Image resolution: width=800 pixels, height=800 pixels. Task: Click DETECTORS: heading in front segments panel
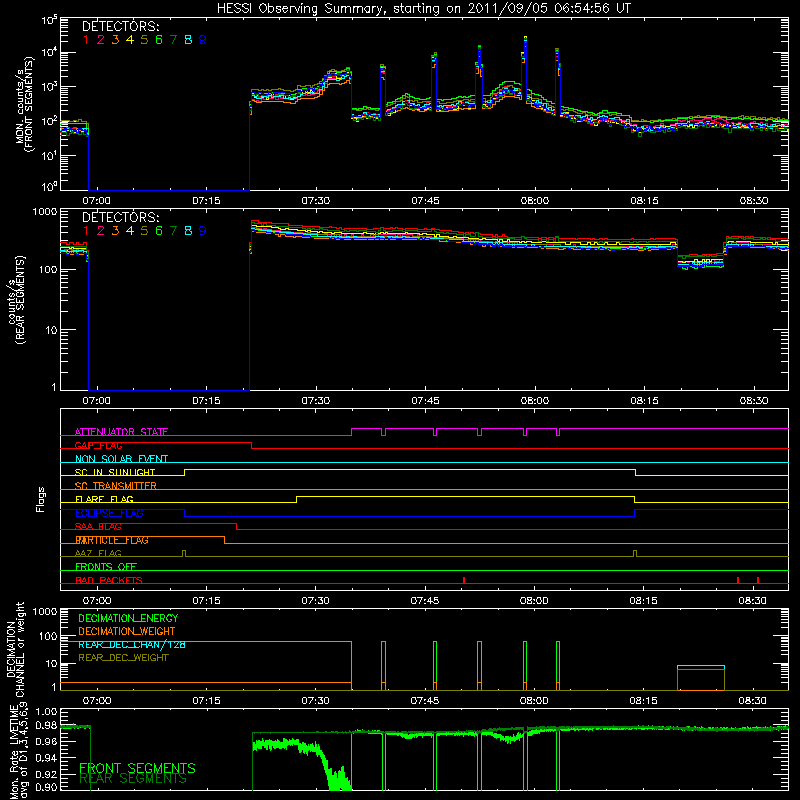(x=121, y=26)
